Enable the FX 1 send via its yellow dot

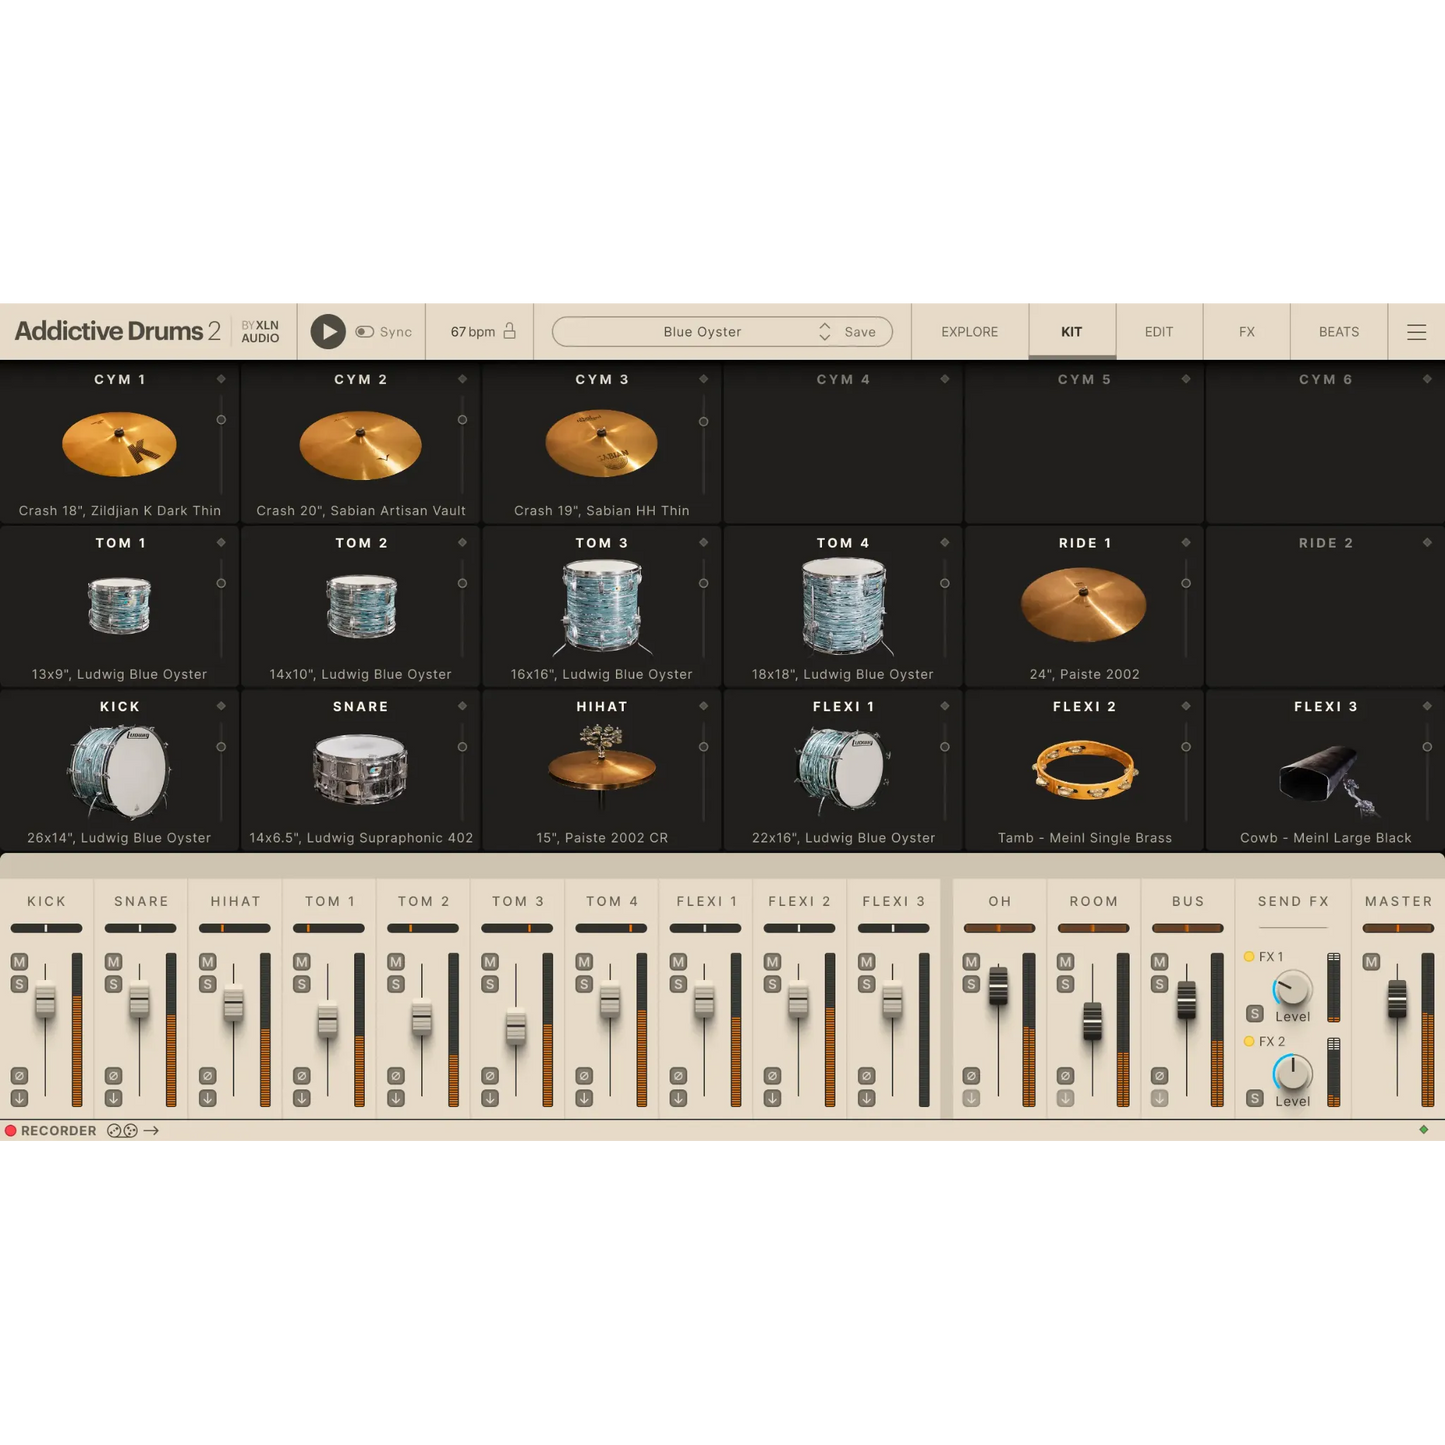click(x=1249, y=956)
